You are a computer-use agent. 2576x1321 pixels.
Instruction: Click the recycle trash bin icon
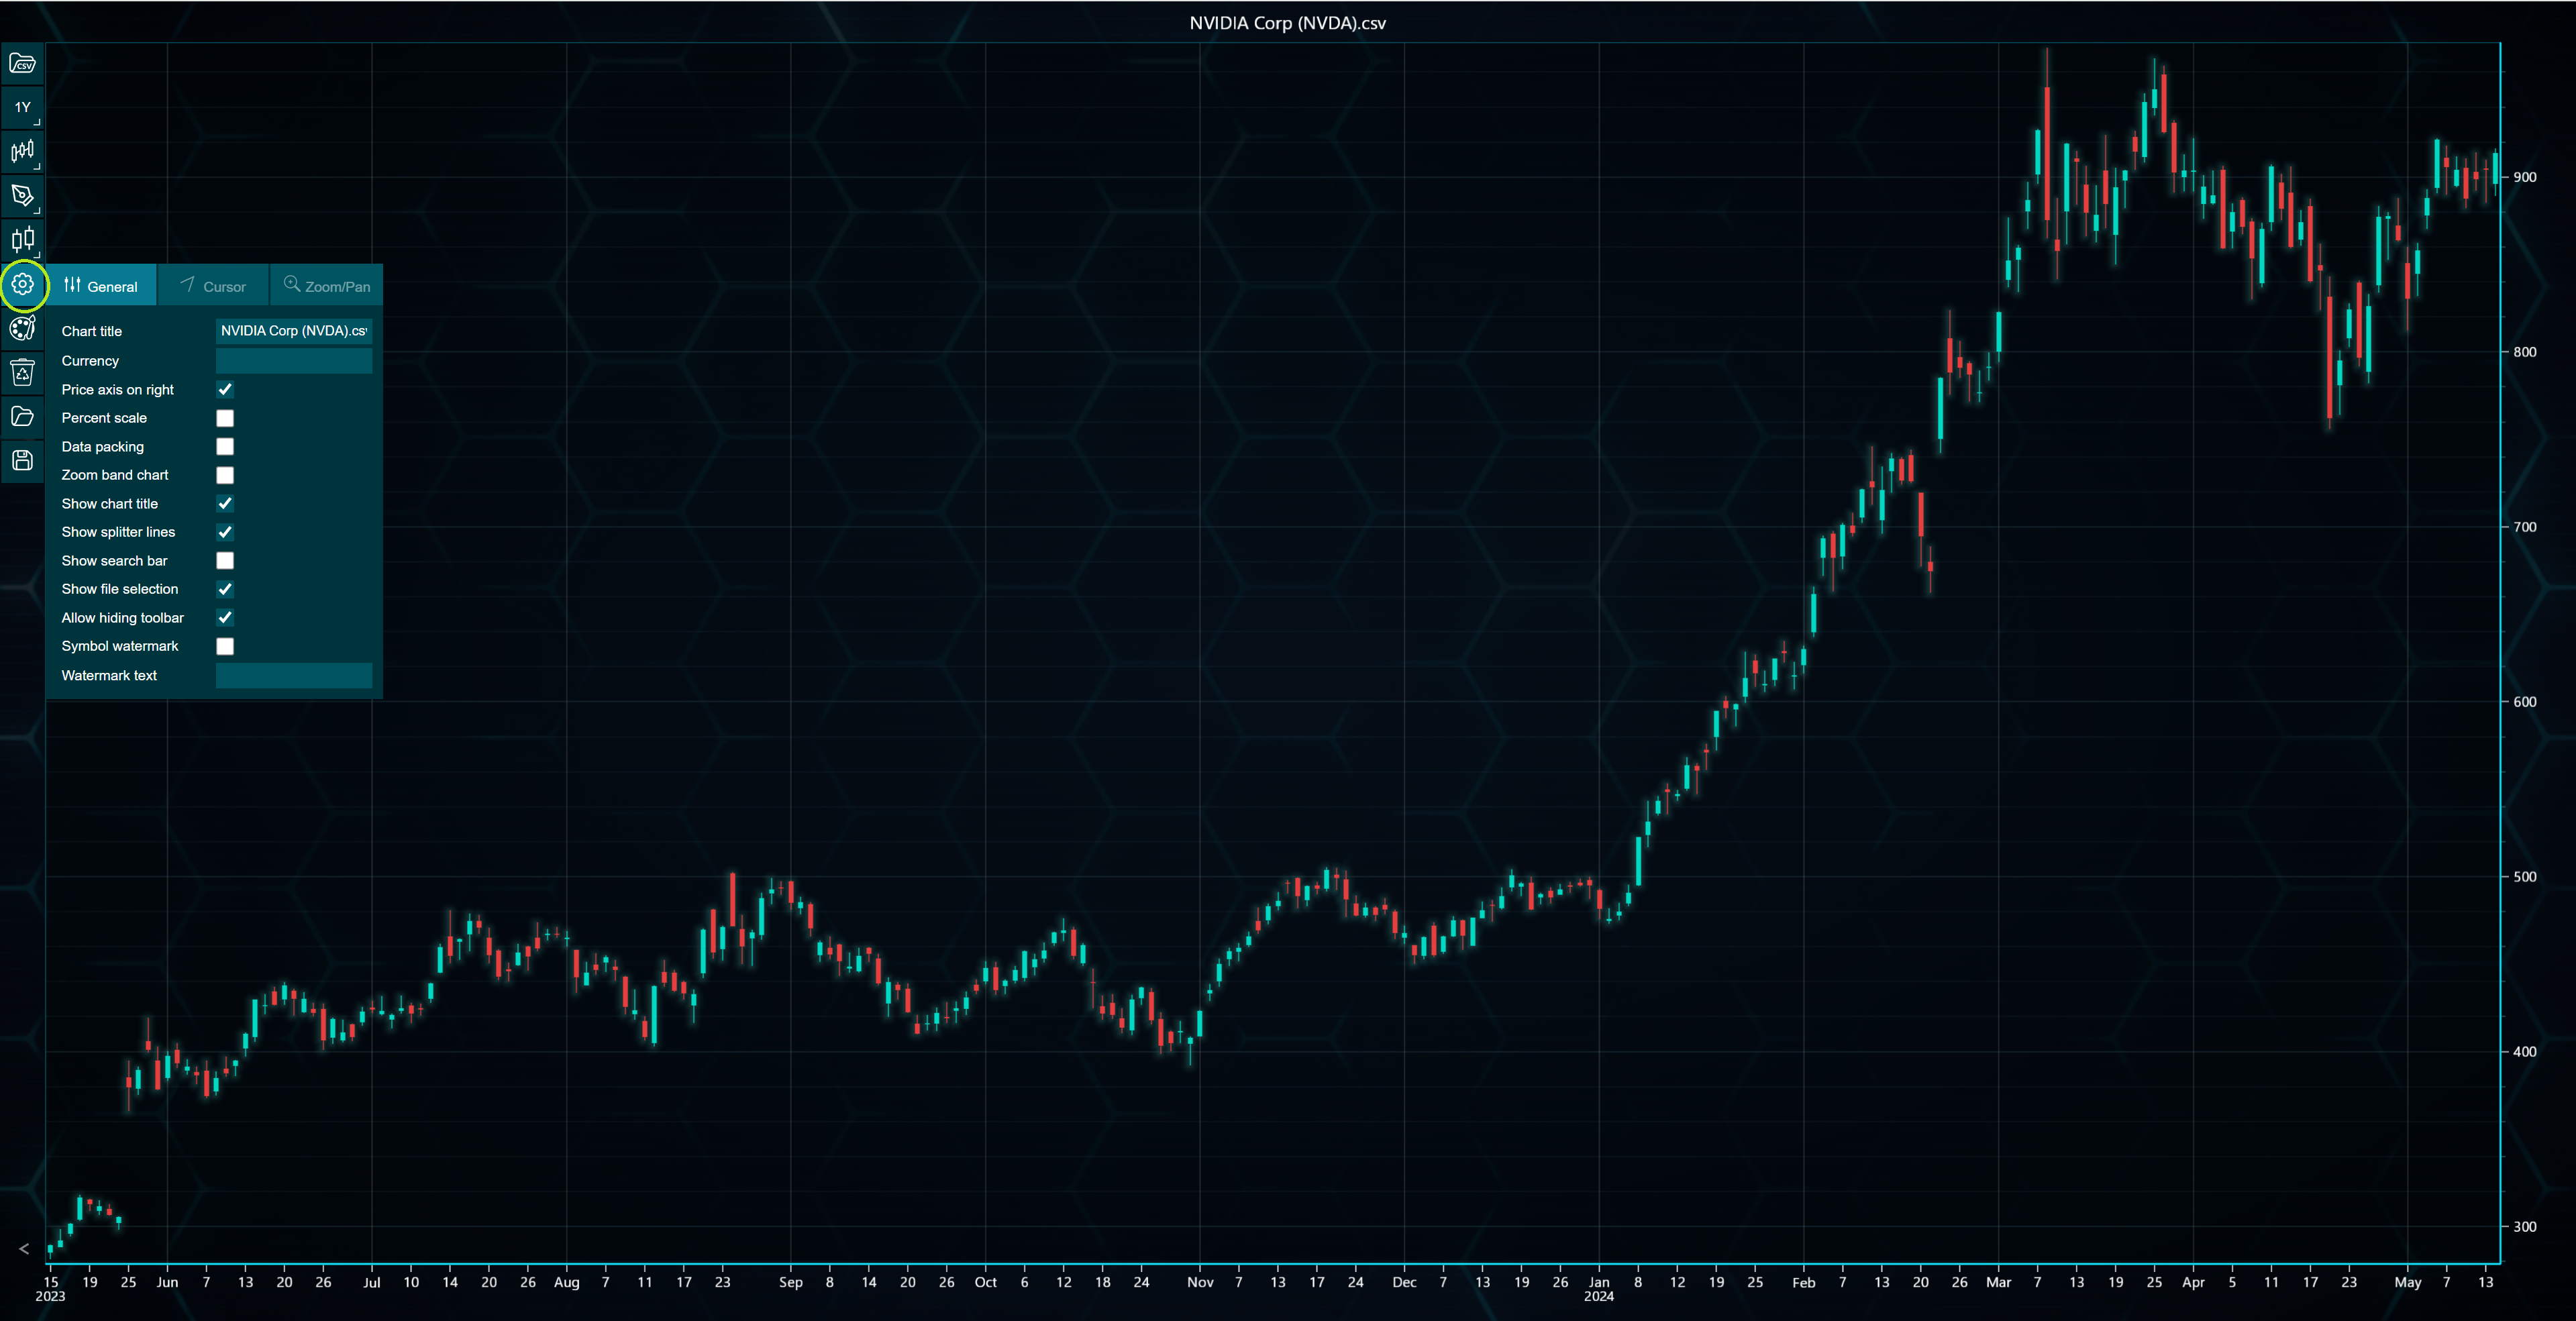pos(23,372)
